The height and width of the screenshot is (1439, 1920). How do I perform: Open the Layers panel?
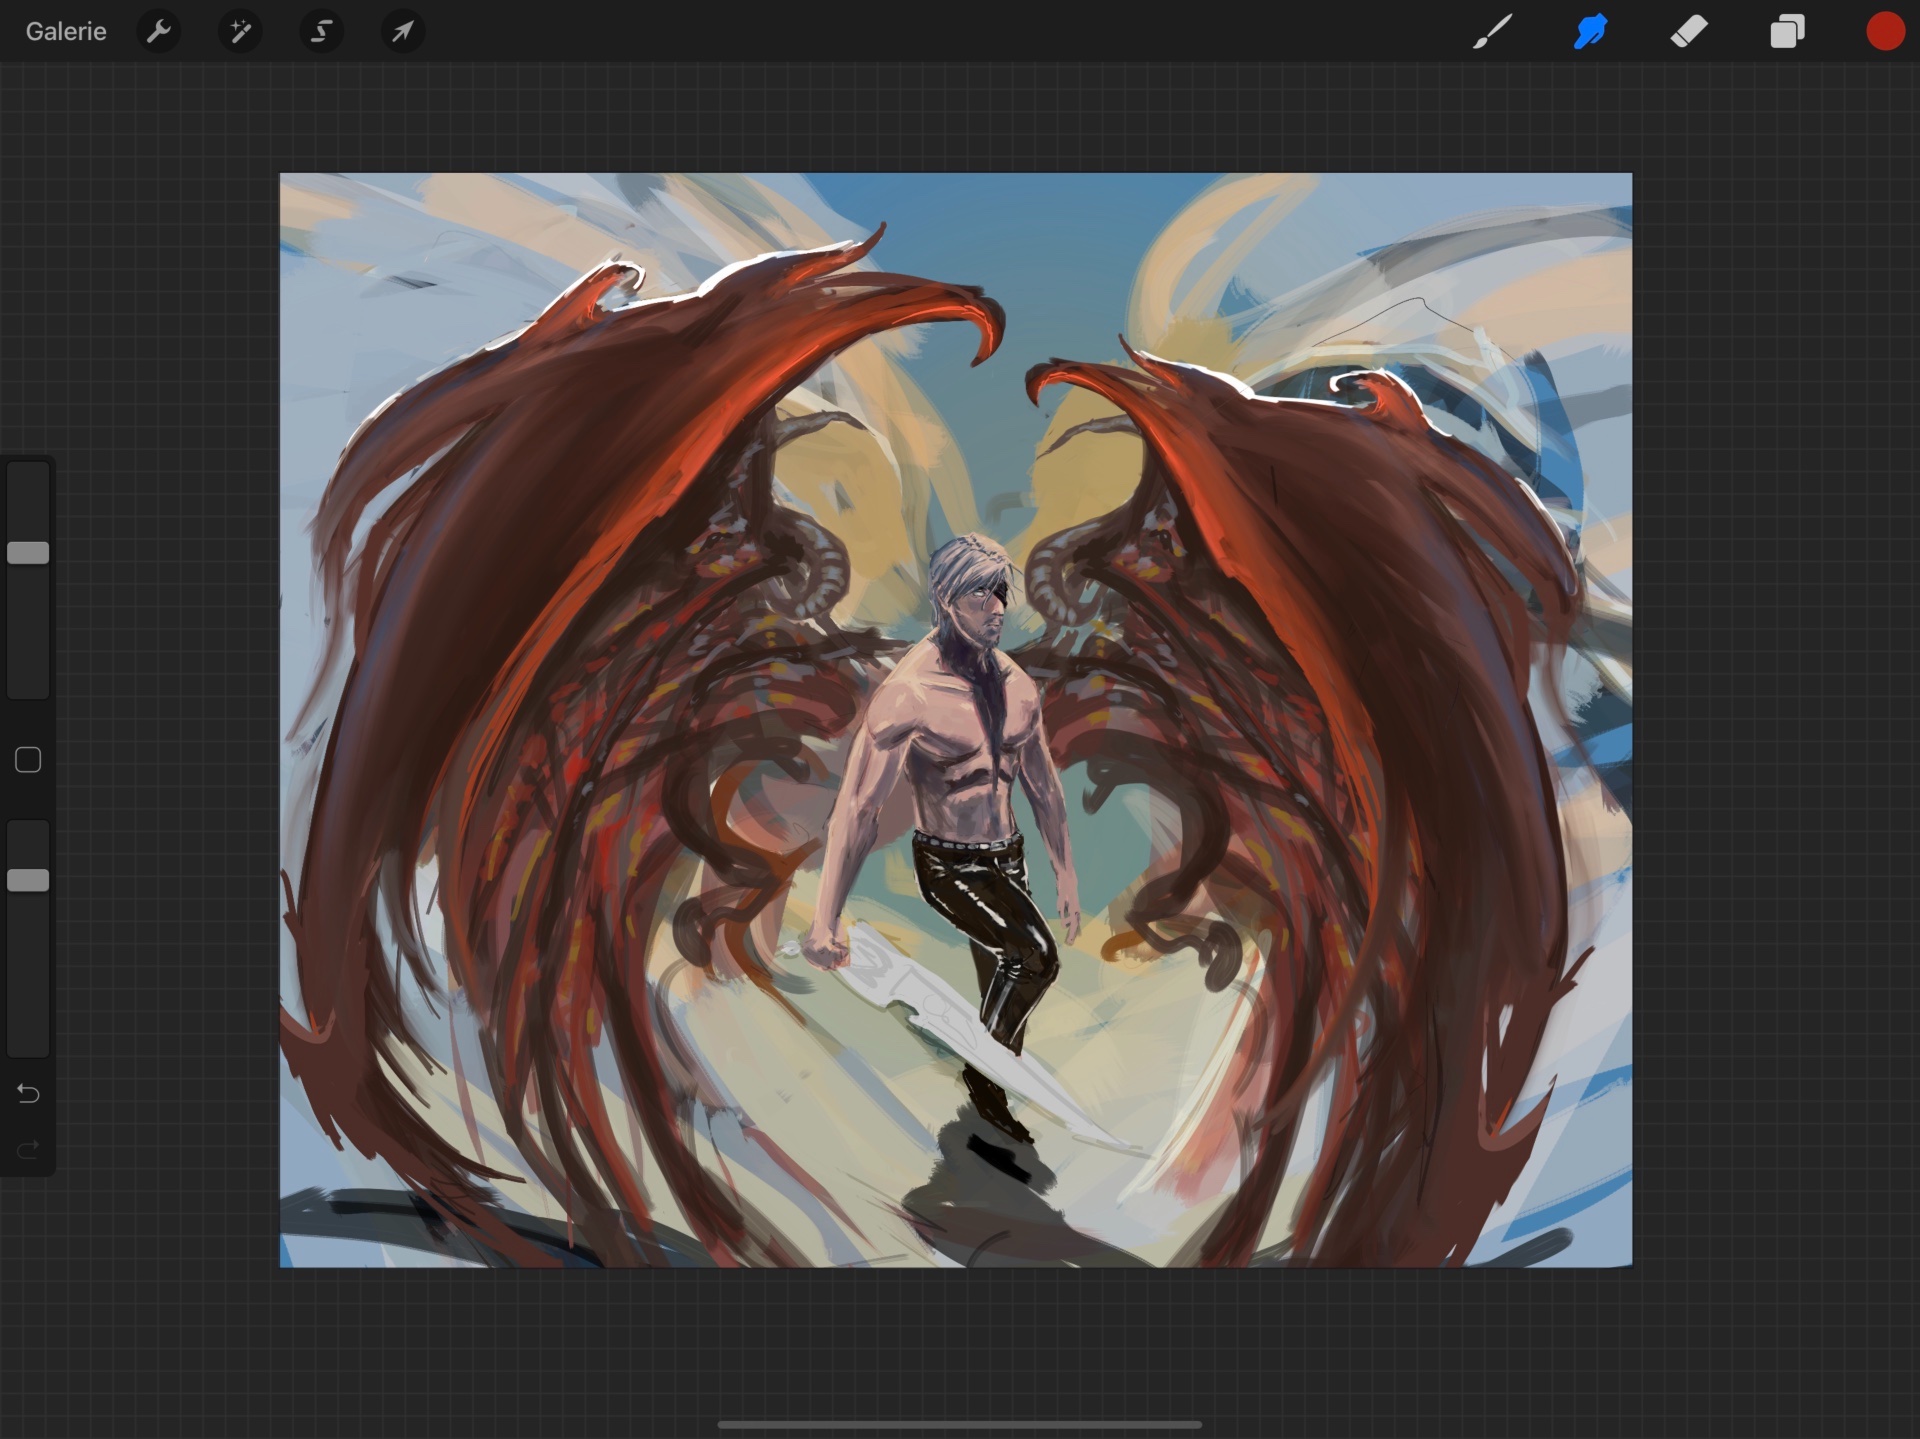1787,32
